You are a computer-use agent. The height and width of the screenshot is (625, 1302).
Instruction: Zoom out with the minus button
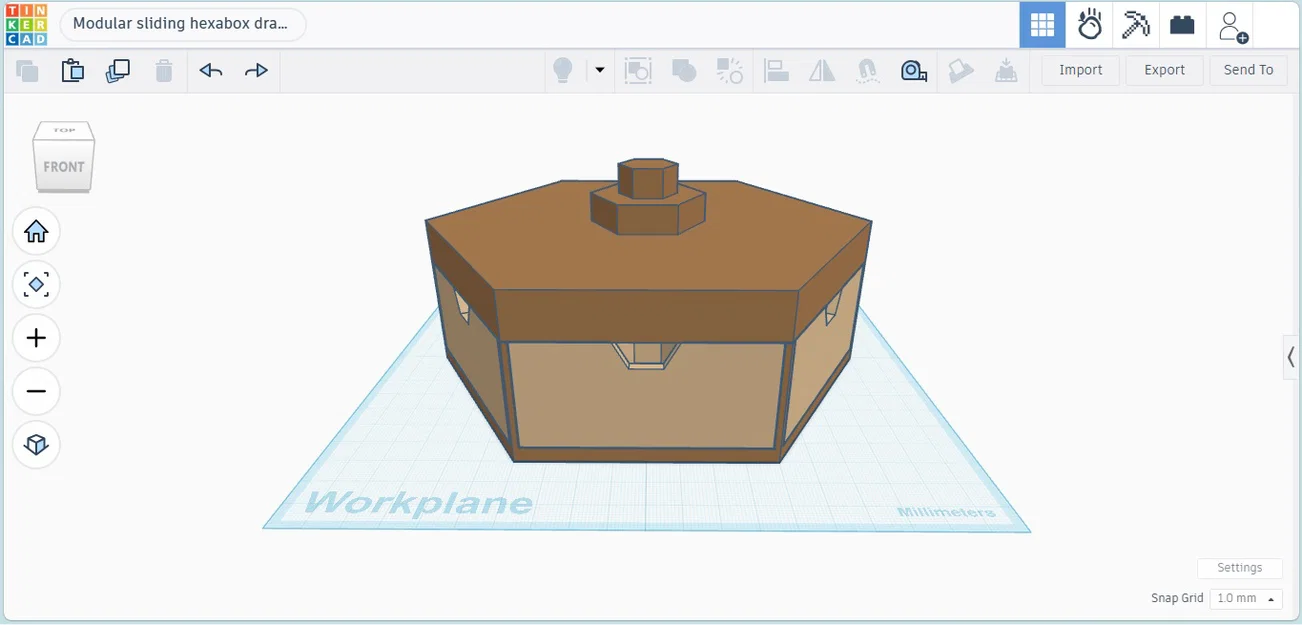(36, 391)
